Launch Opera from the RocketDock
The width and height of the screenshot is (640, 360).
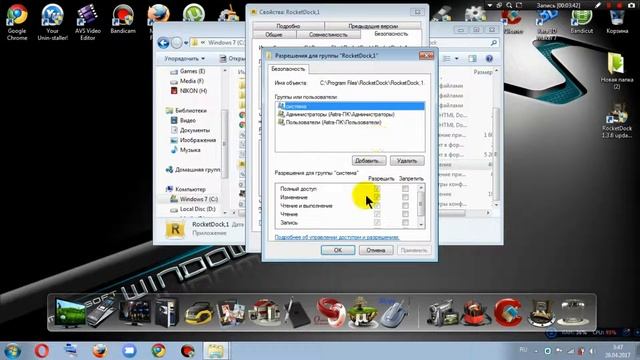[330, 313]
